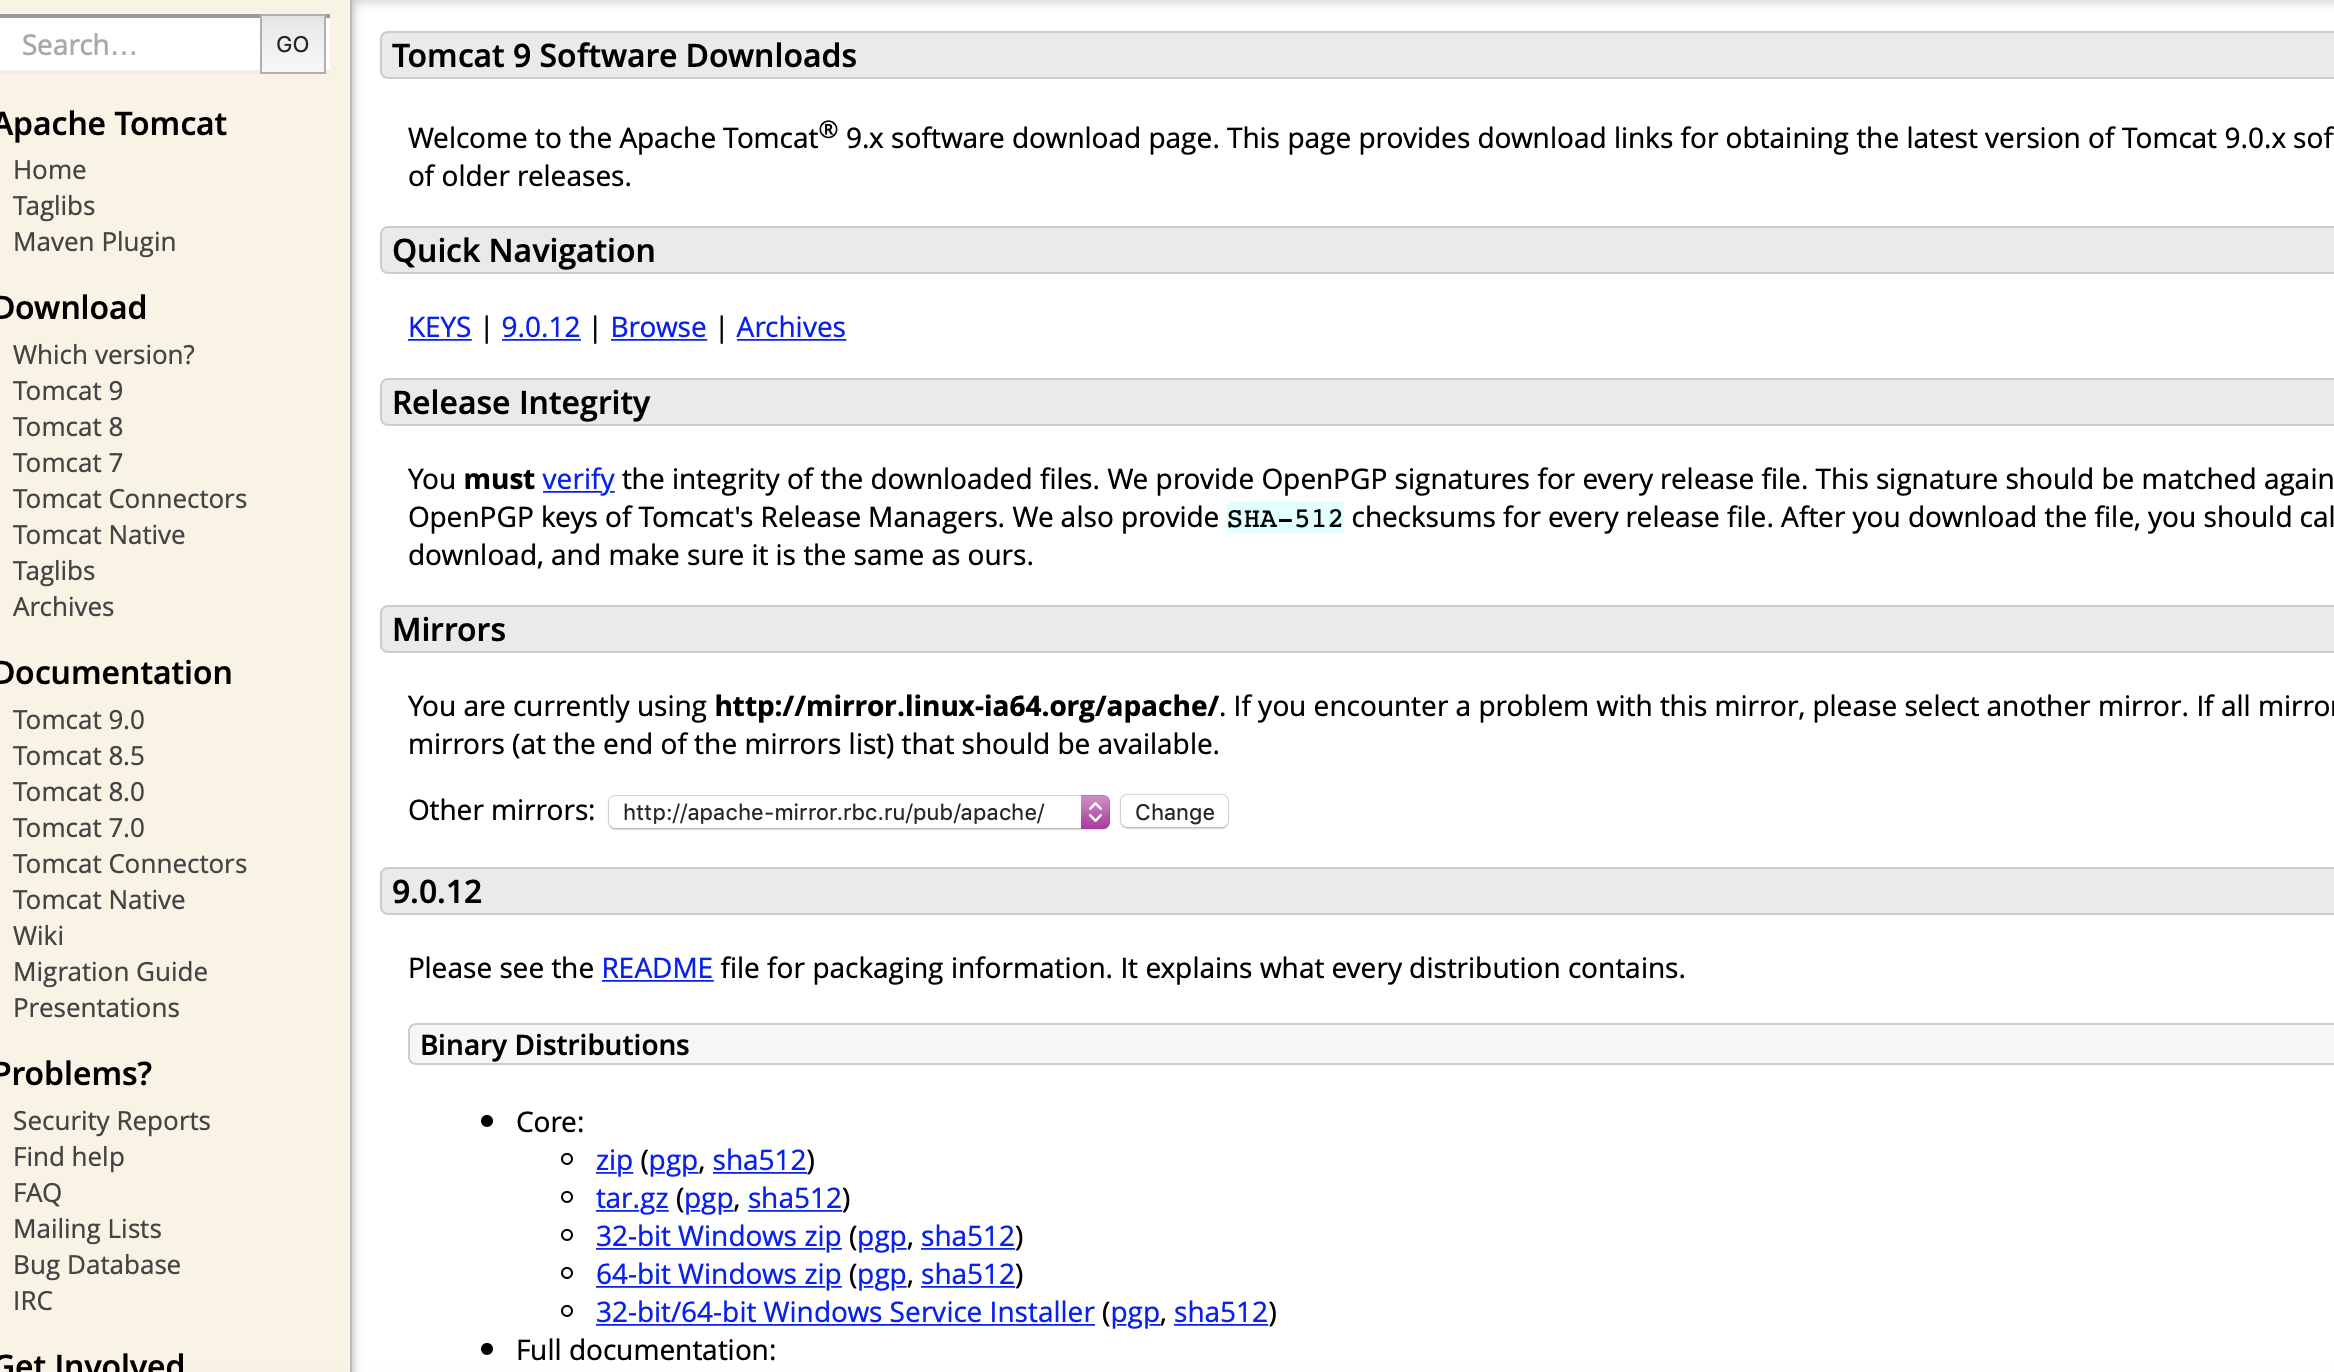Open pgp for Windows Service Installer
The height and width of the screenshot is (1372, 2334).
[x=1135, y=1312]
